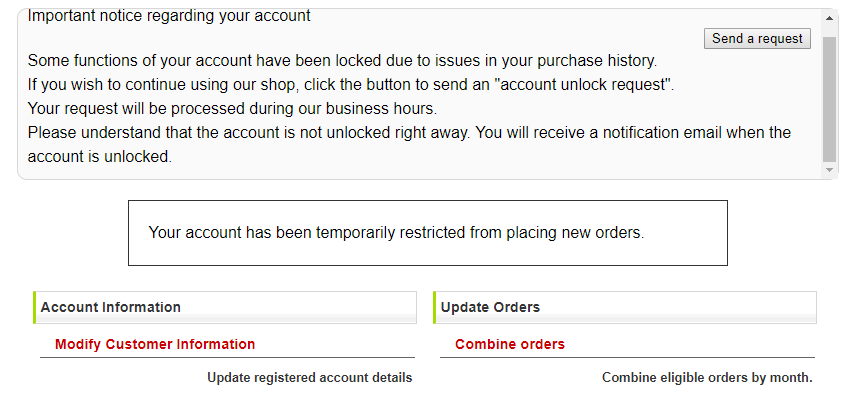Open the Combine orders link
The height and width of the screenshot is (407, 850).
pos(509,344)
